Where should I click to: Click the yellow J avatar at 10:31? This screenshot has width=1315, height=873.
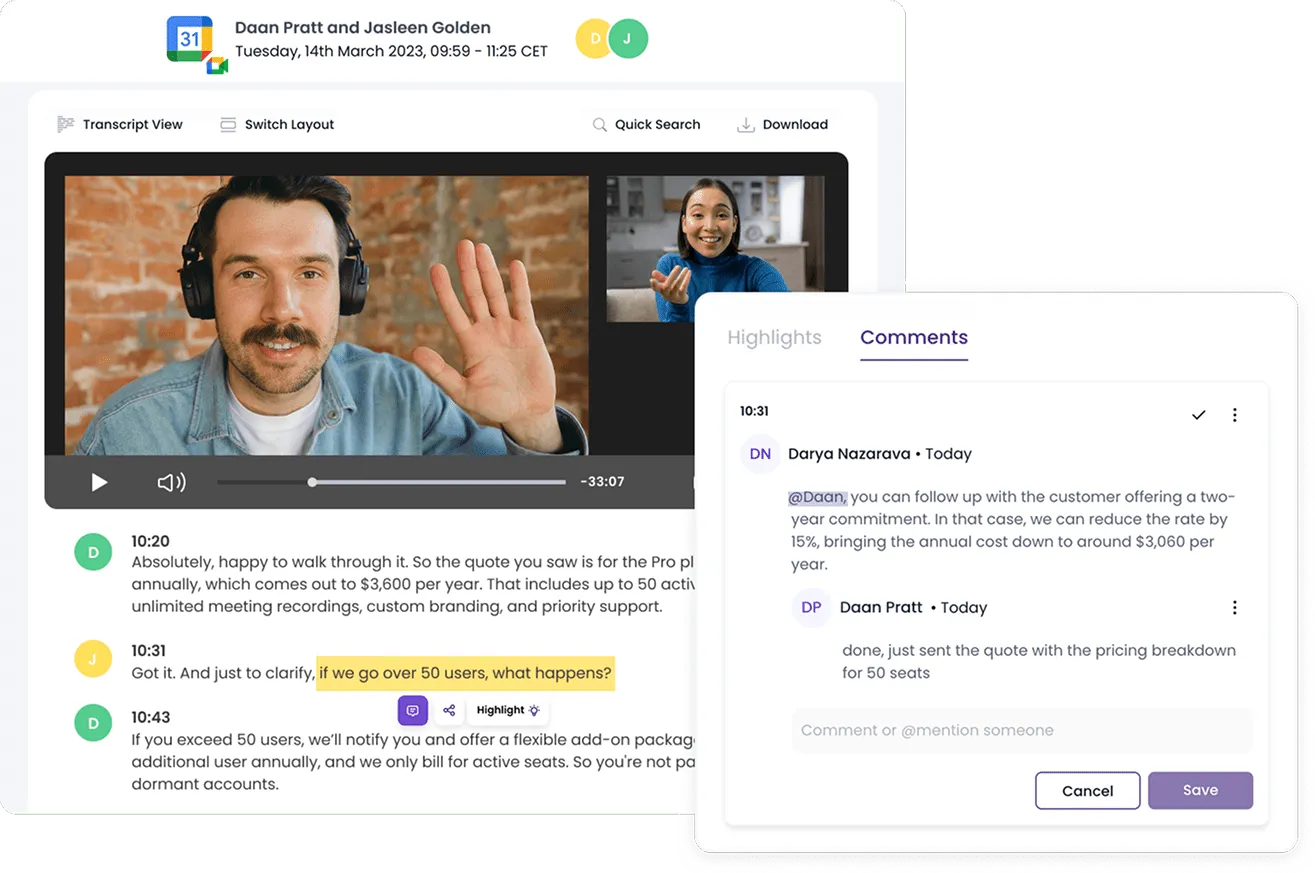(93, 659)
